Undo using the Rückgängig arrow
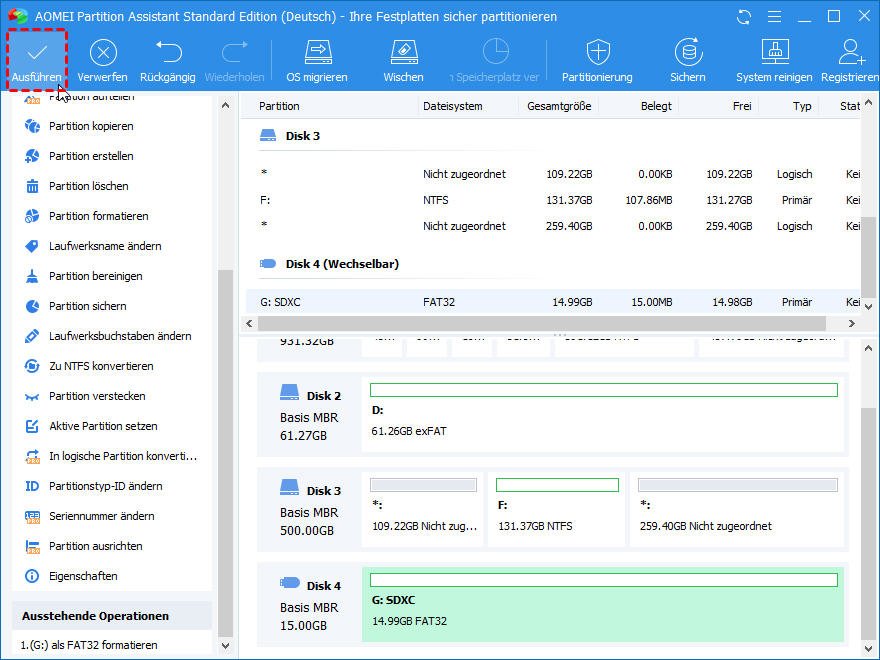880x660 pixels. [x=167, y=59]
